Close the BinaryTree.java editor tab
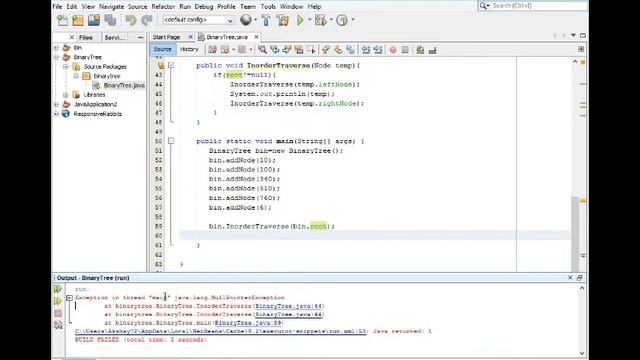The image size is (640, 360). tap(256, 37)
